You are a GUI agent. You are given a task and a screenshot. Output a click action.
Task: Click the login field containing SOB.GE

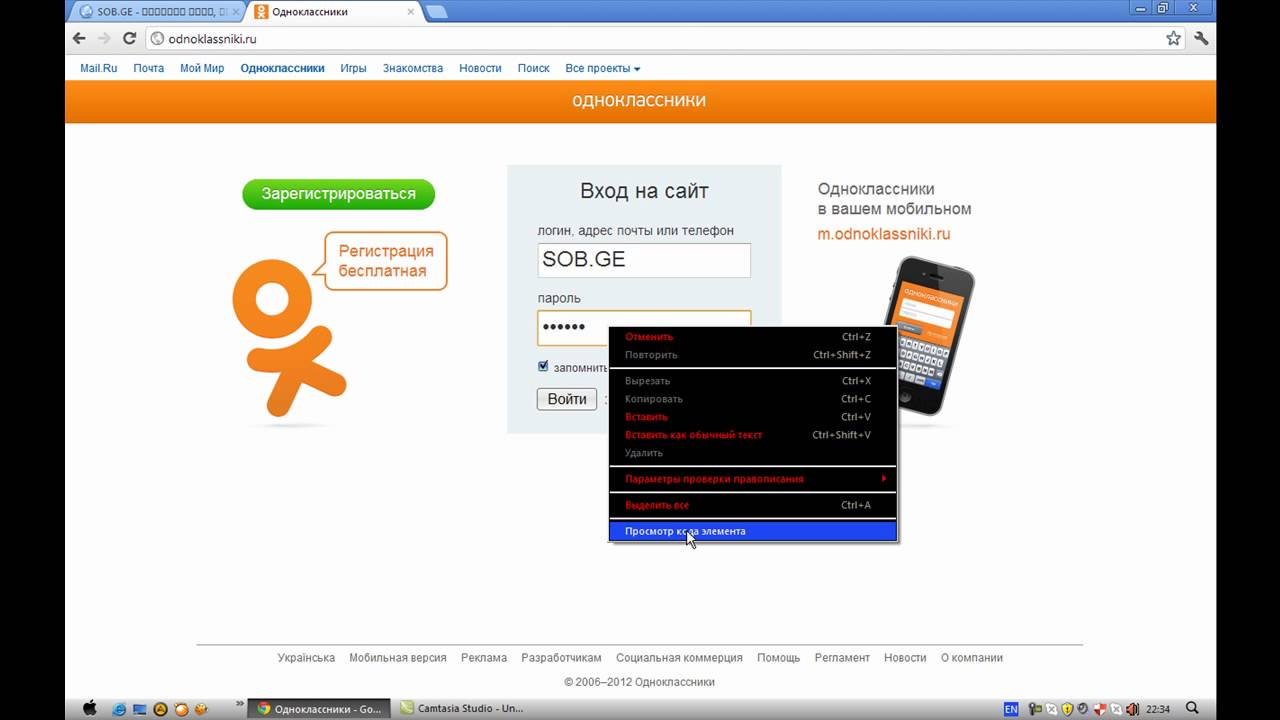[644, 260]
